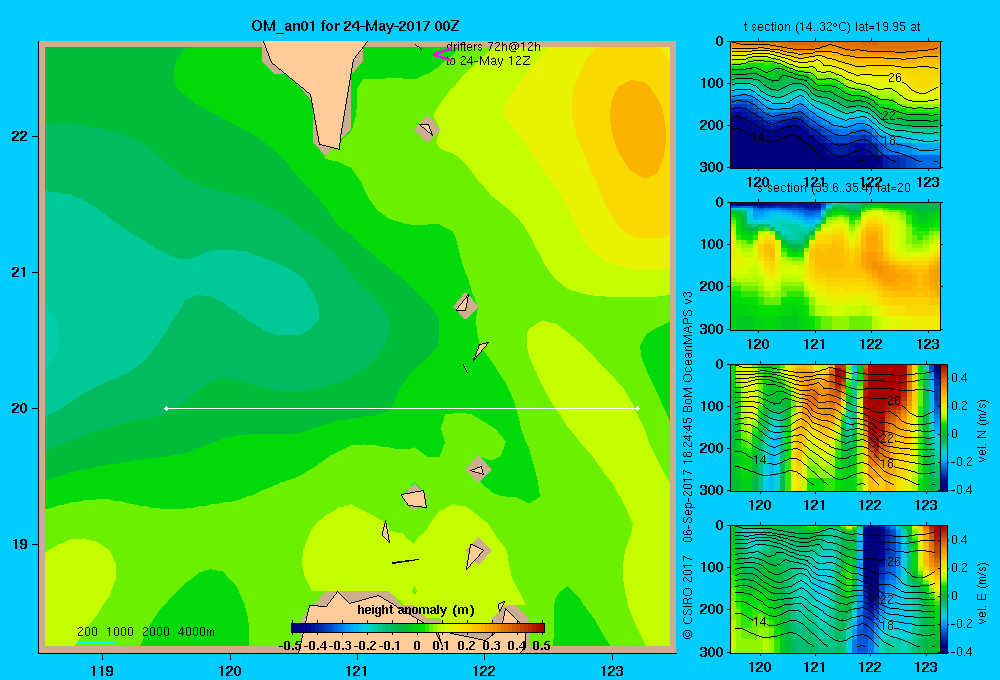
Task: Click latitude label '21' on main map axis
Action: [x=19, y=272]
